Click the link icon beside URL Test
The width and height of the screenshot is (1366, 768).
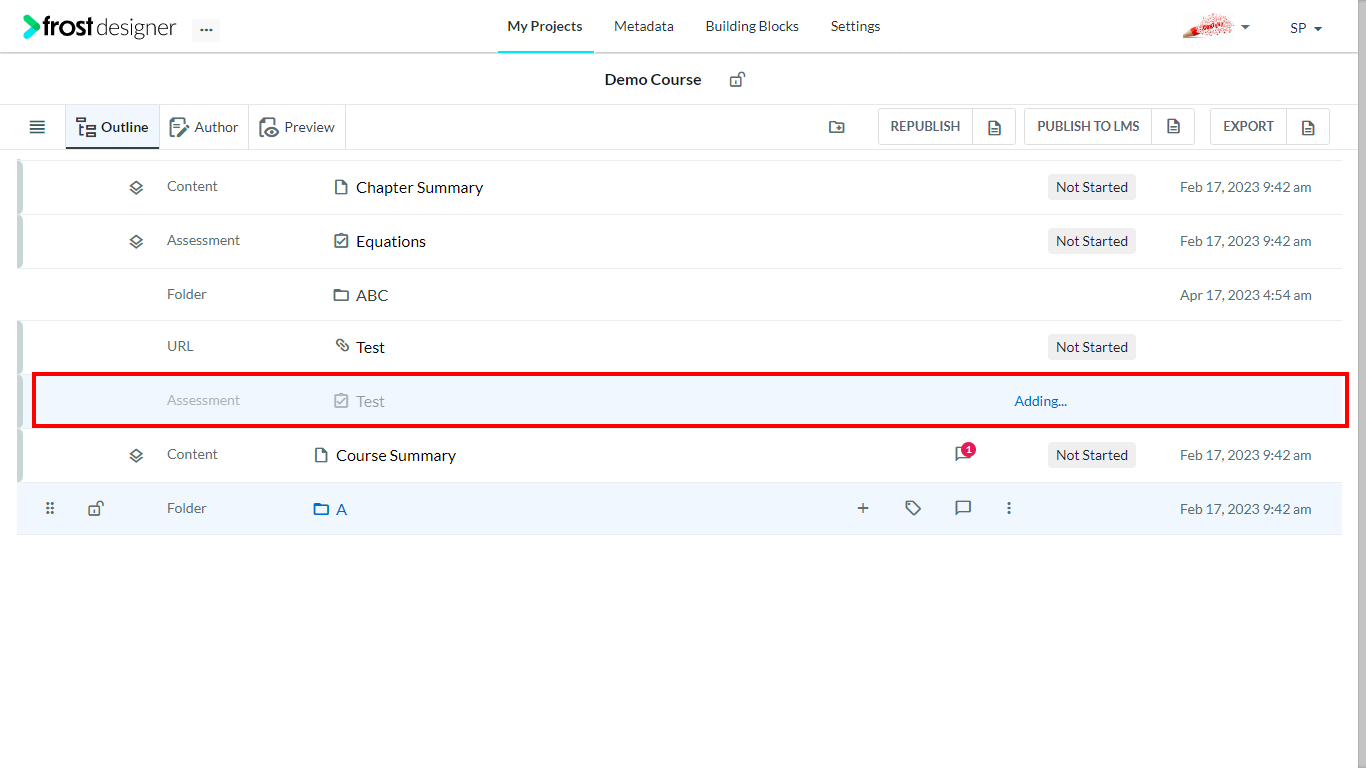tap(342, 346)
